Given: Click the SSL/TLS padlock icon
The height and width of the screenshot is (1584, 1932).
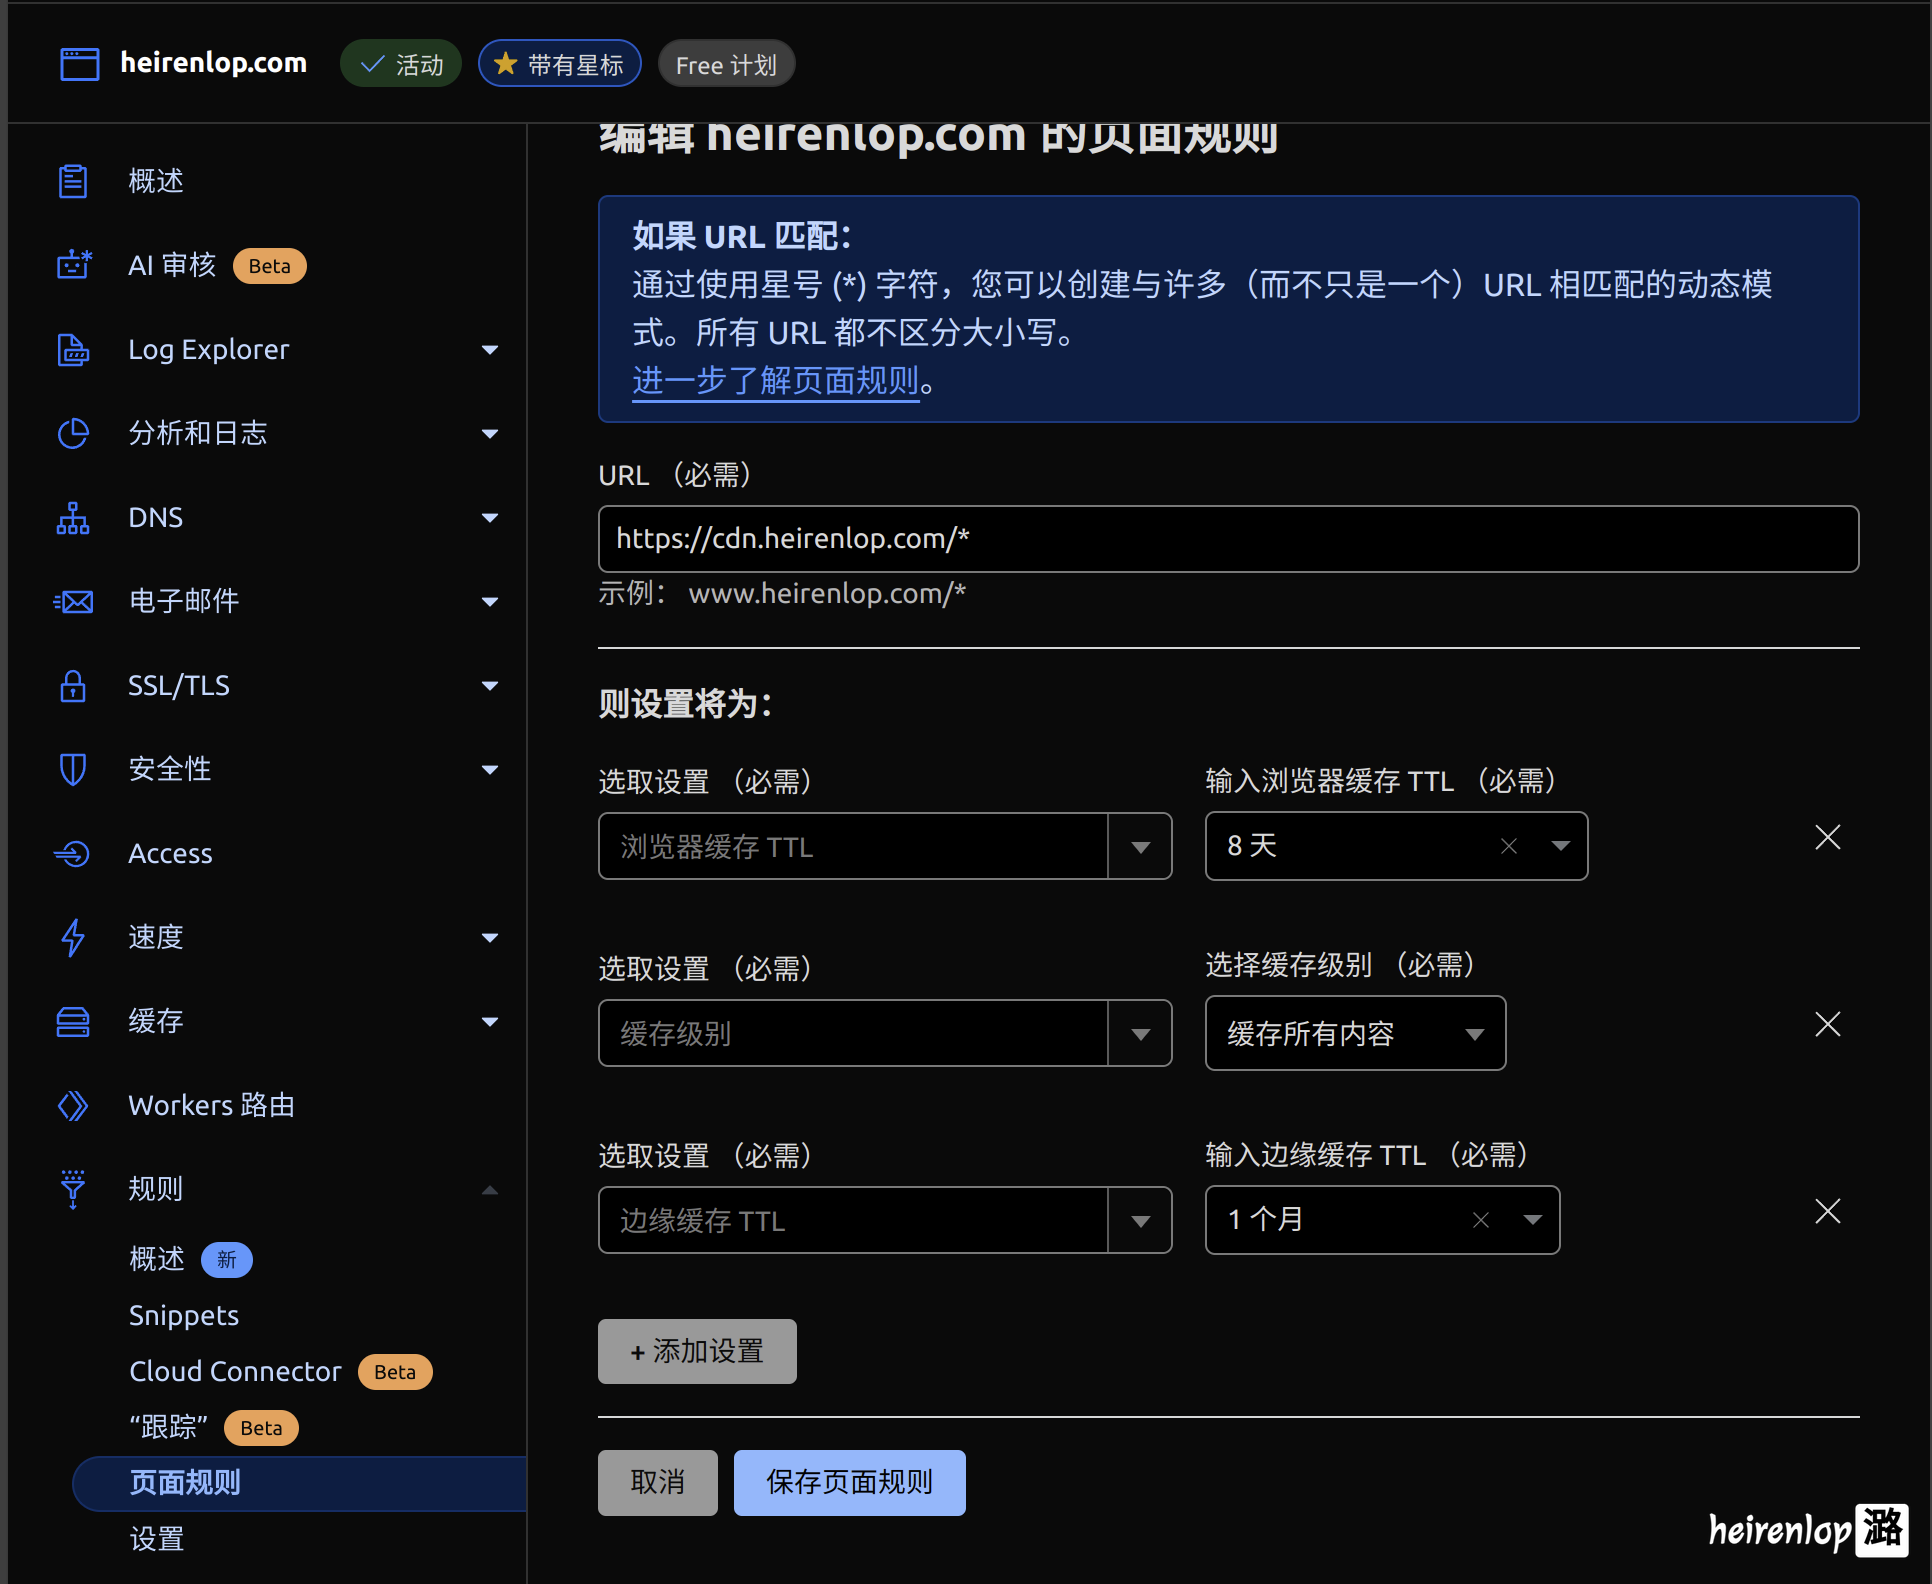Looking at the screenshot, I should pos(73,685).
